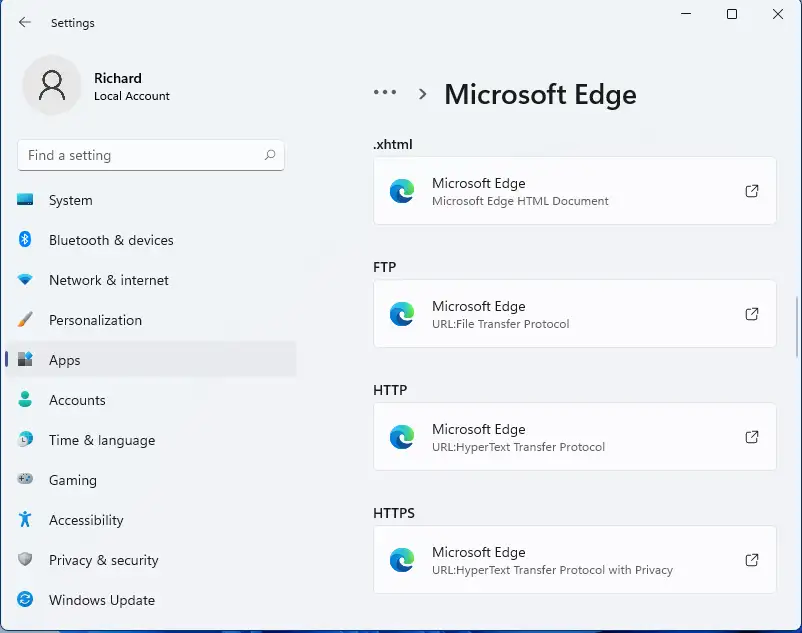Screen dimensions: 802x633
Task: Click the Privacy & security shield icon
Action: 25,559
